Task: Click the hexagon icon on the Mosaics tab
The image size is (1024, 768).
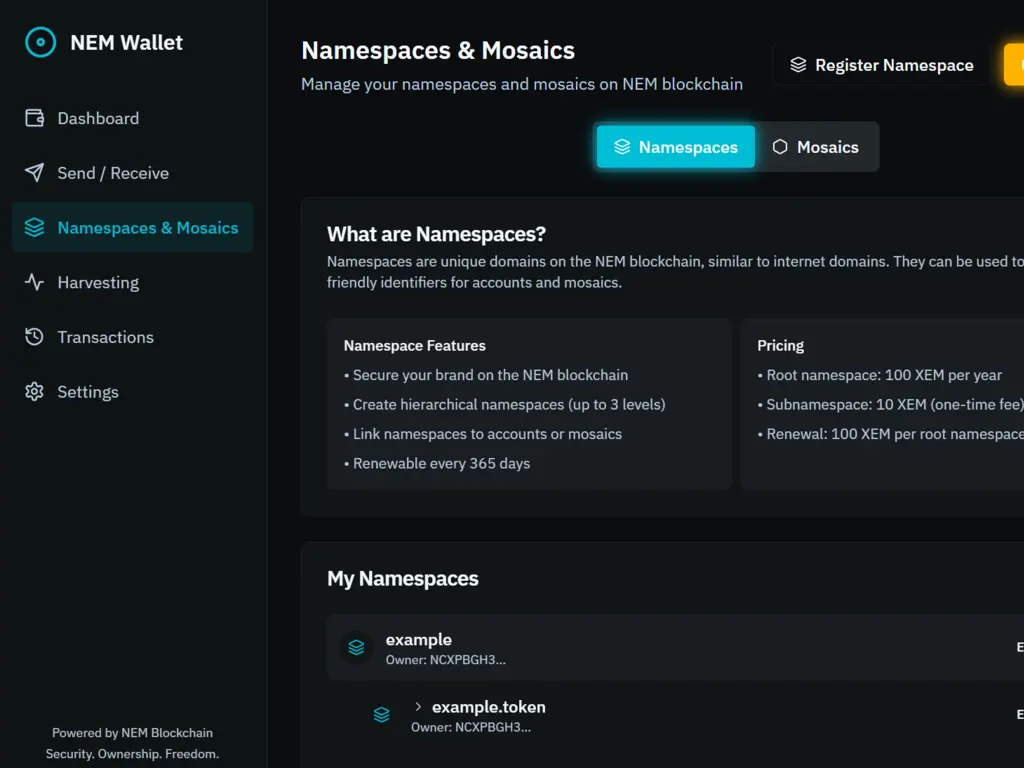Action: [x=780, y=147]
